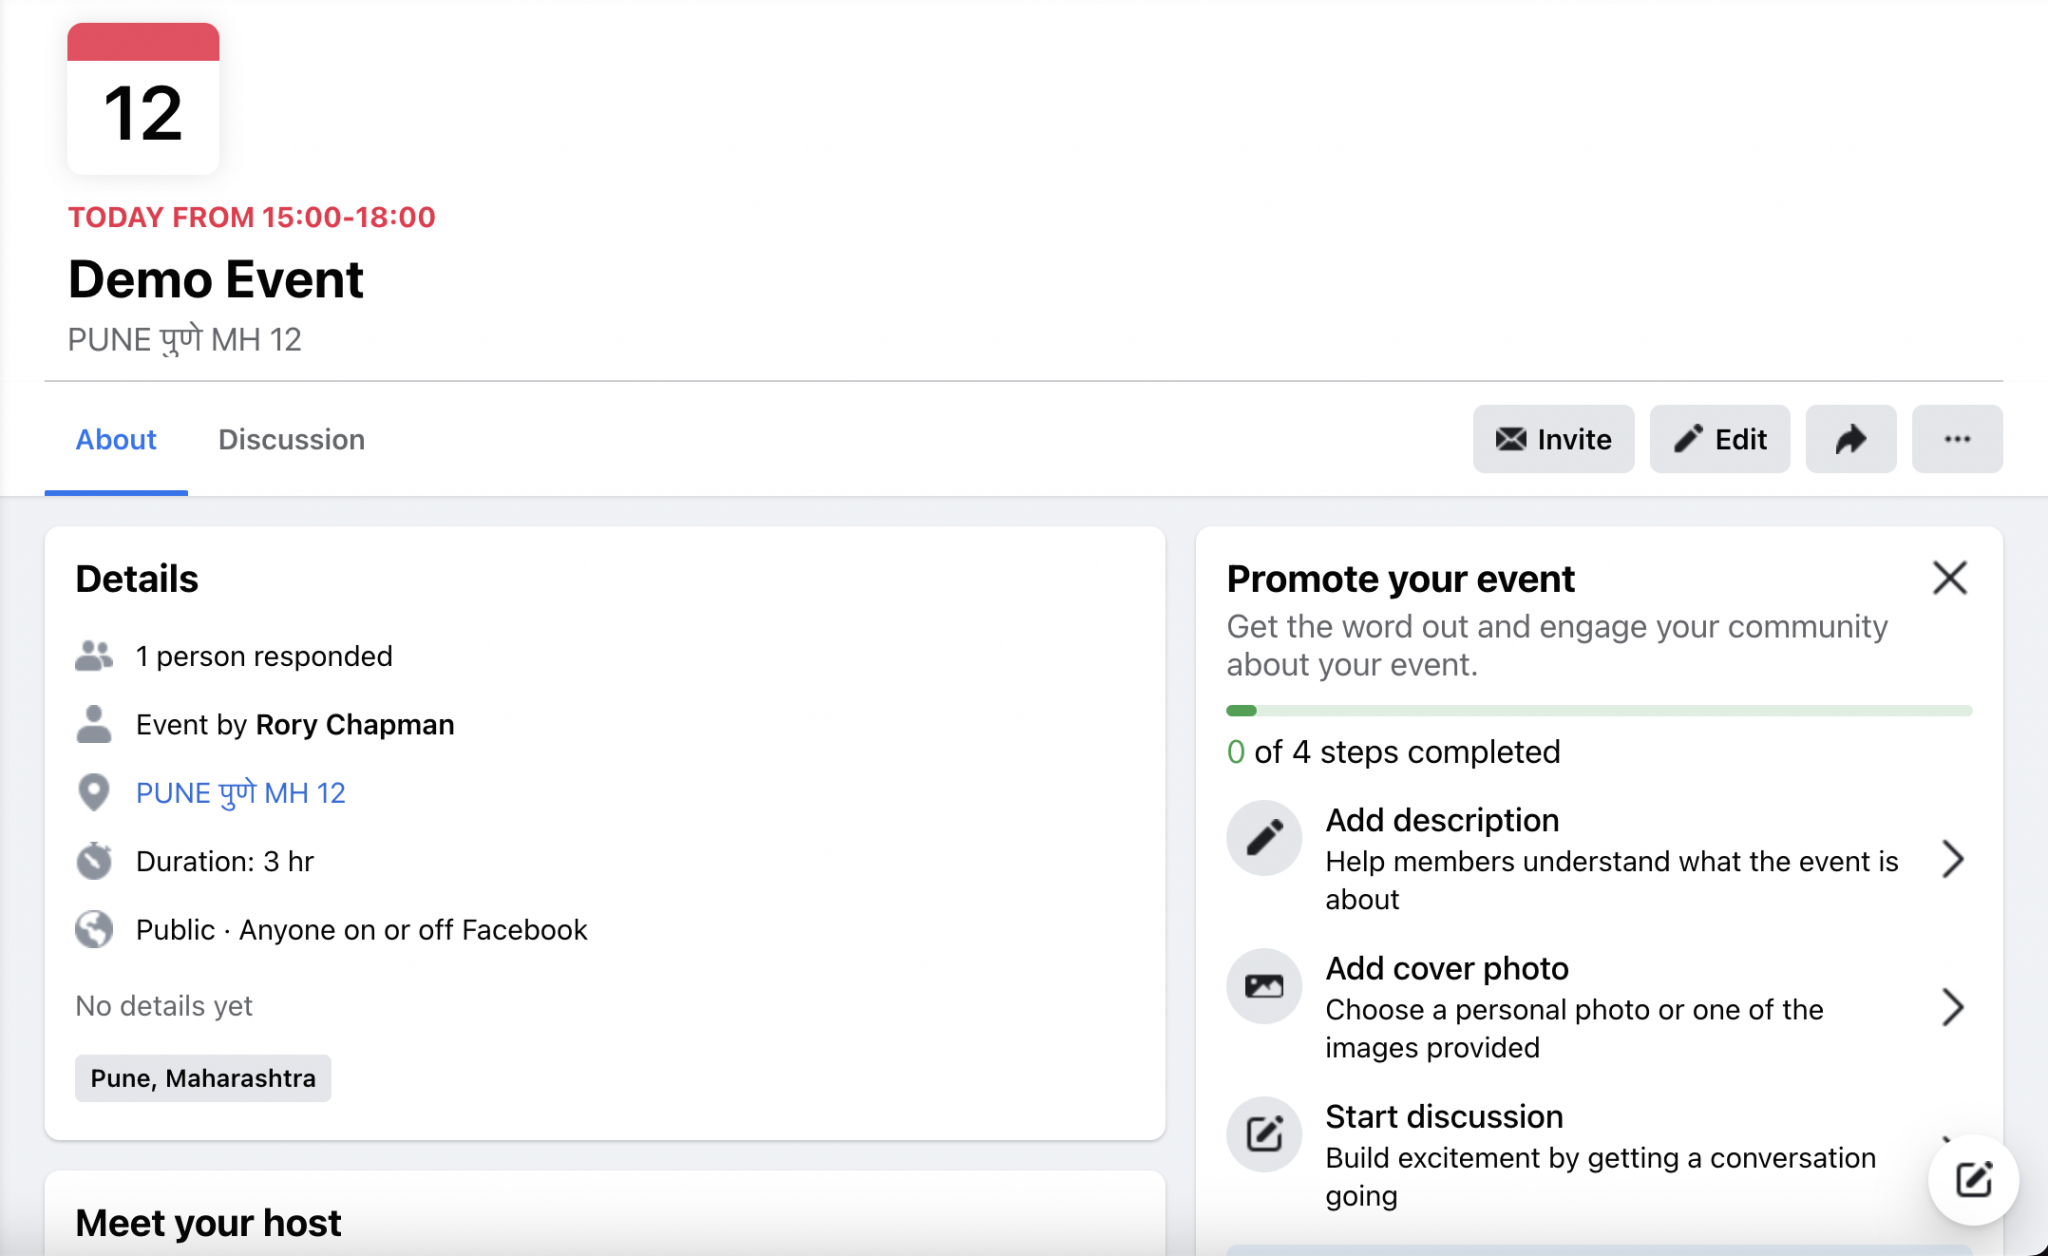The image size is (2048, 1256).
Task: Click the Pune, Maharashtra tag
Action: [x=203, y=1078]
